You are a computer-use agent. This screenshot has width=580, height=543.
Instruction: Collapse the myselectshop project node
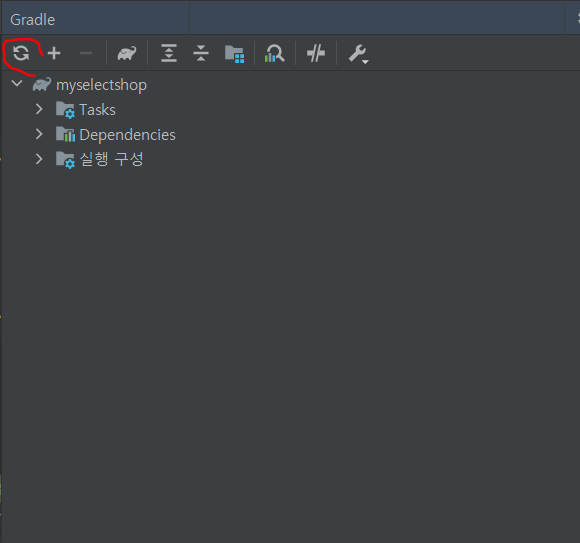(x=17, y=84)
